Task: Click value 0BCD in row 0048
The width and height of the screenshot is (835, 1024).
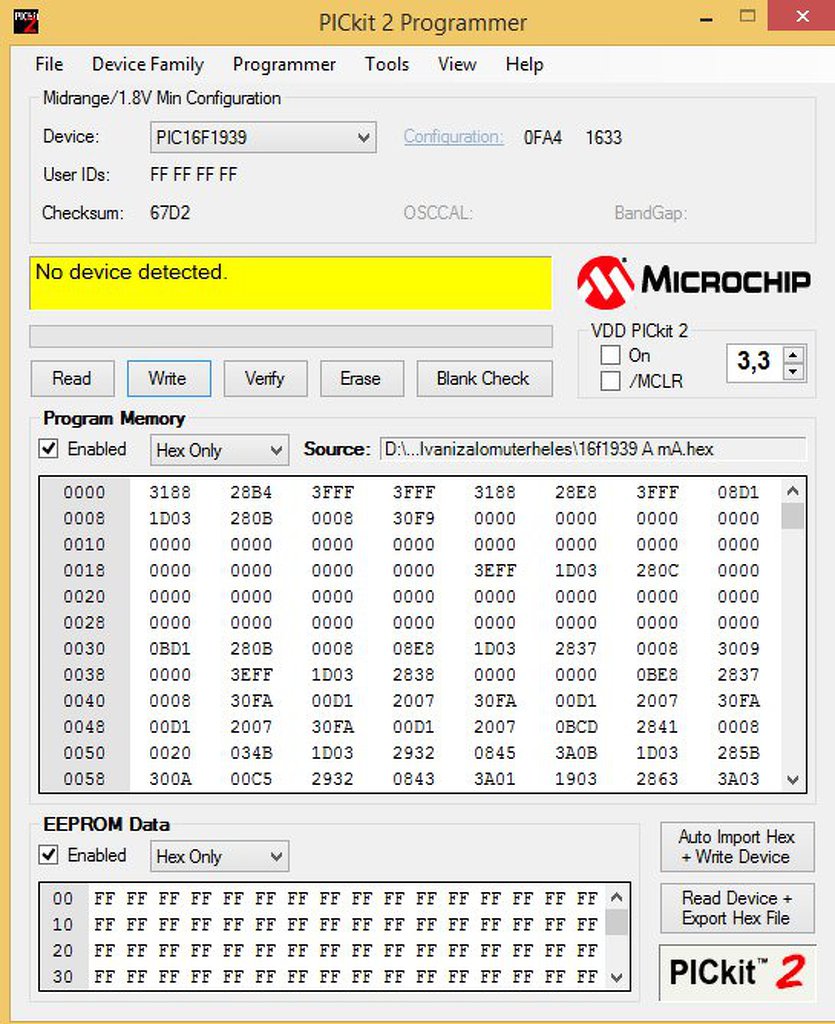Action: coord(576,727)
